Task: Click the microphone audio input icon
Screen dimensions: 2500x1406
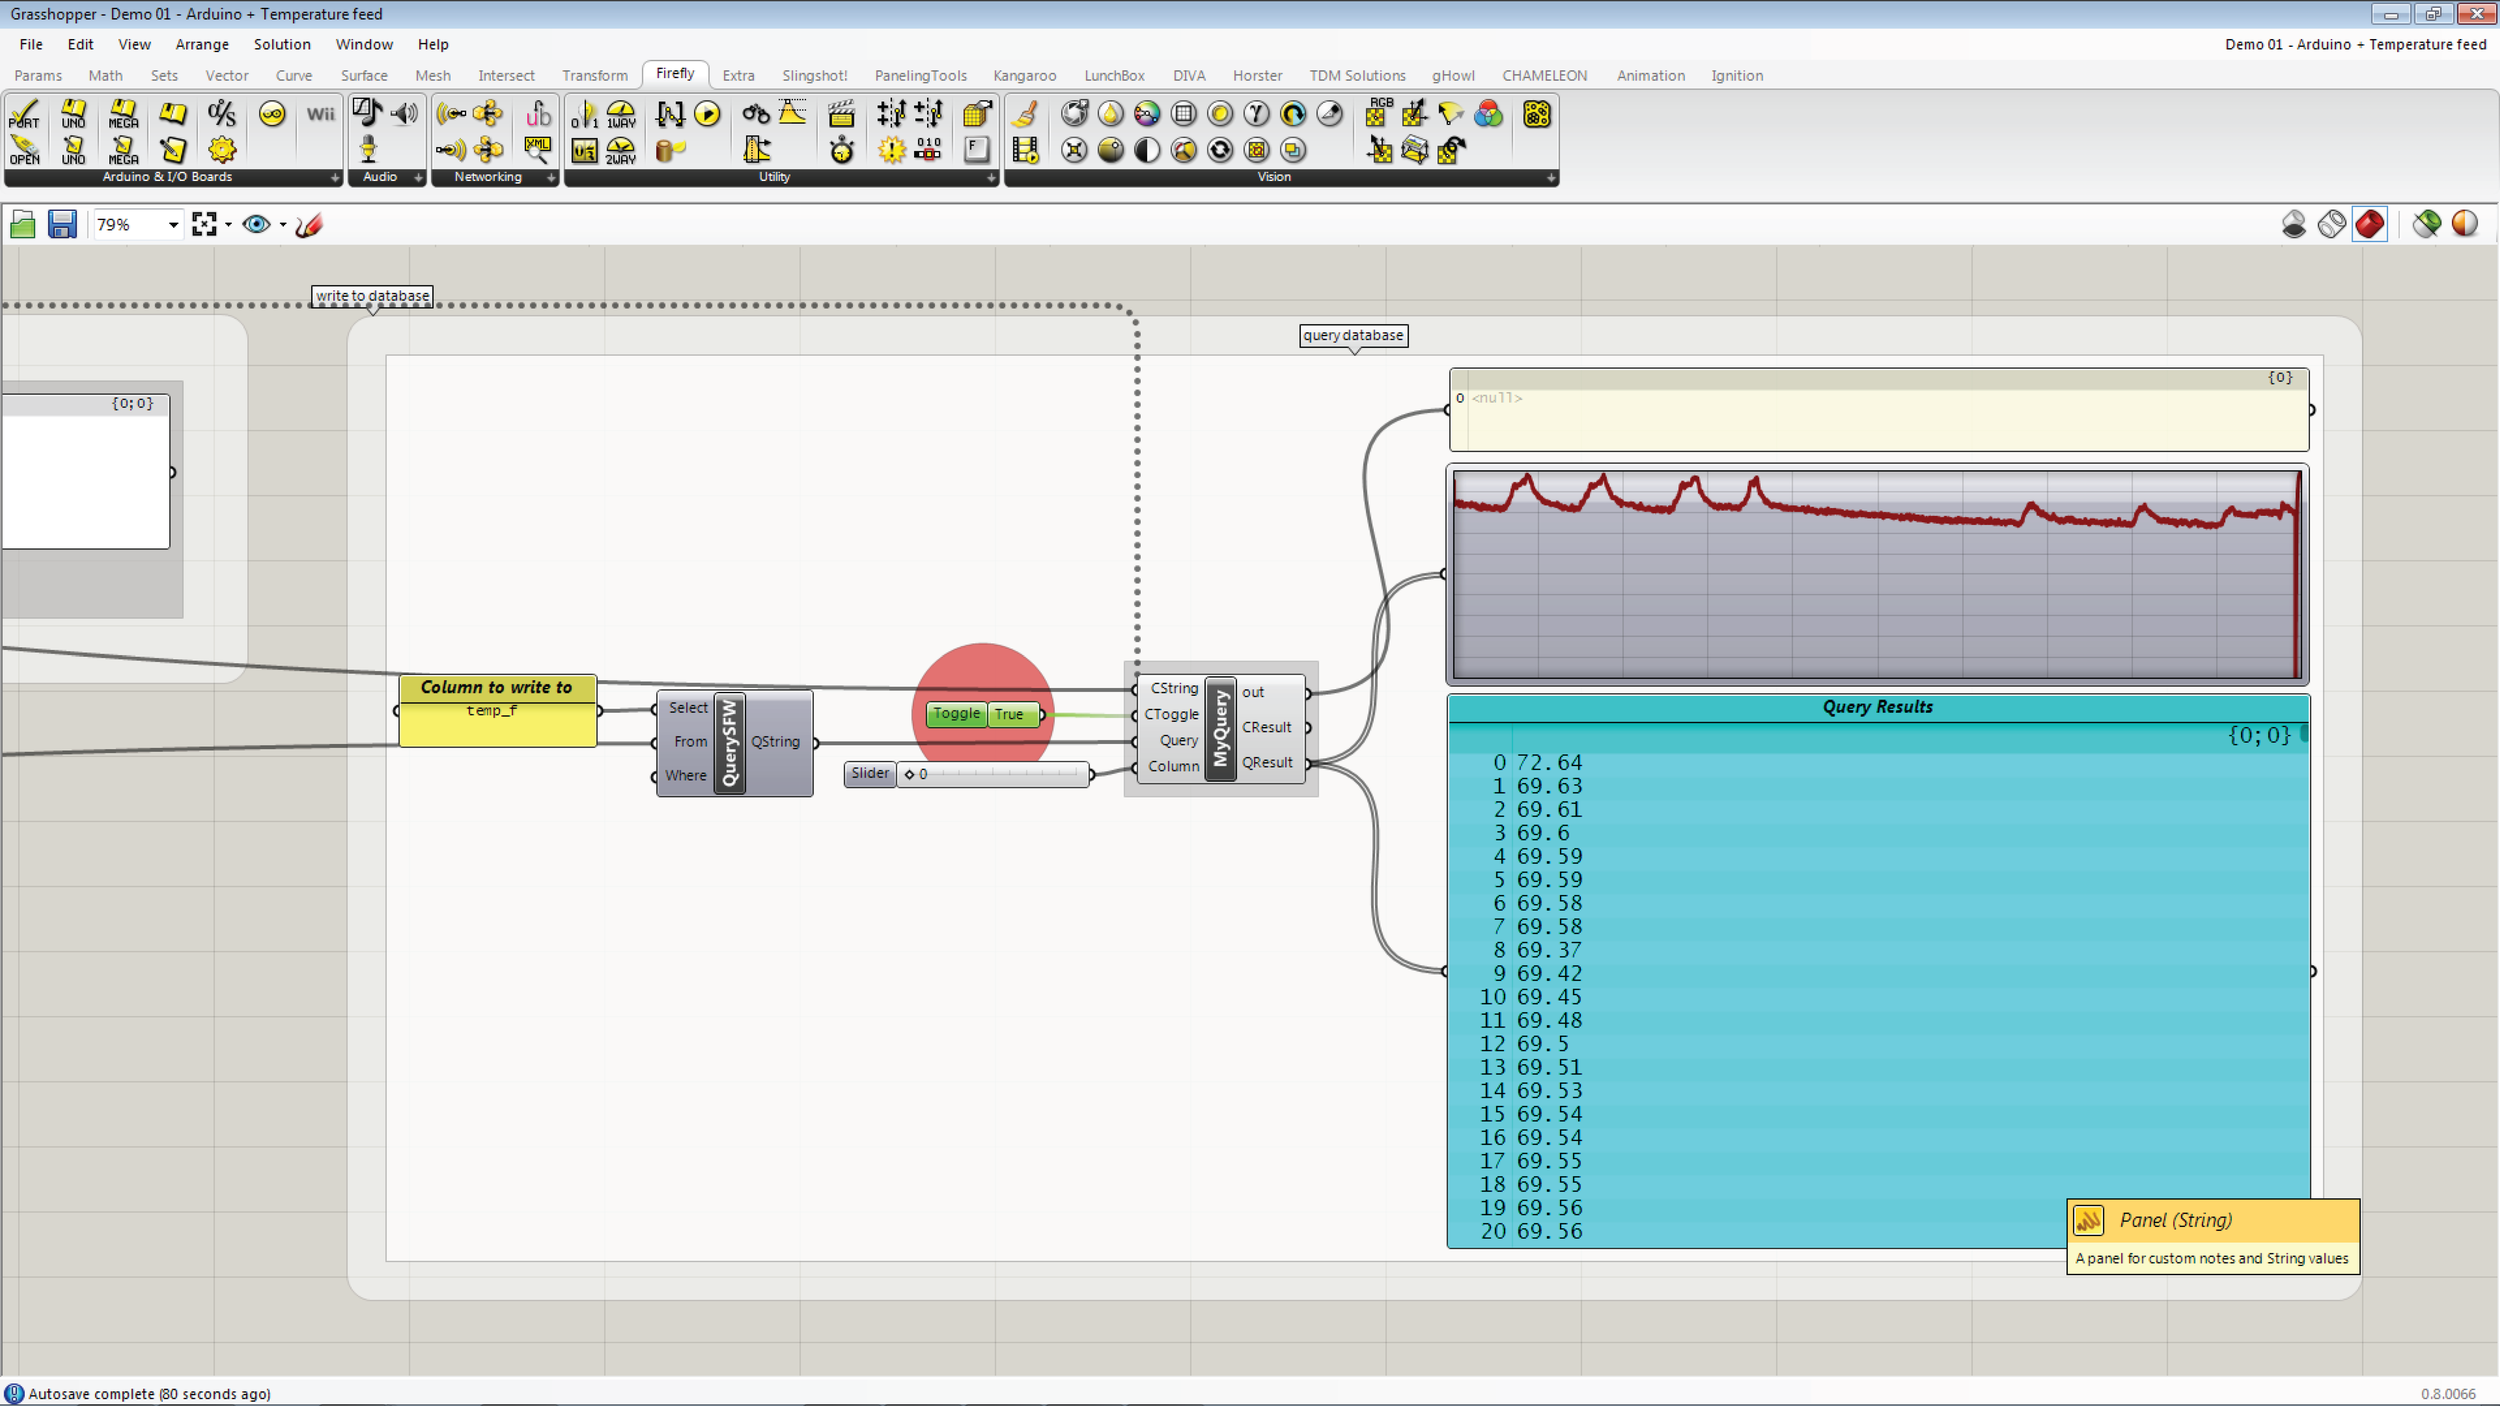Action: (x=368, y=150)
